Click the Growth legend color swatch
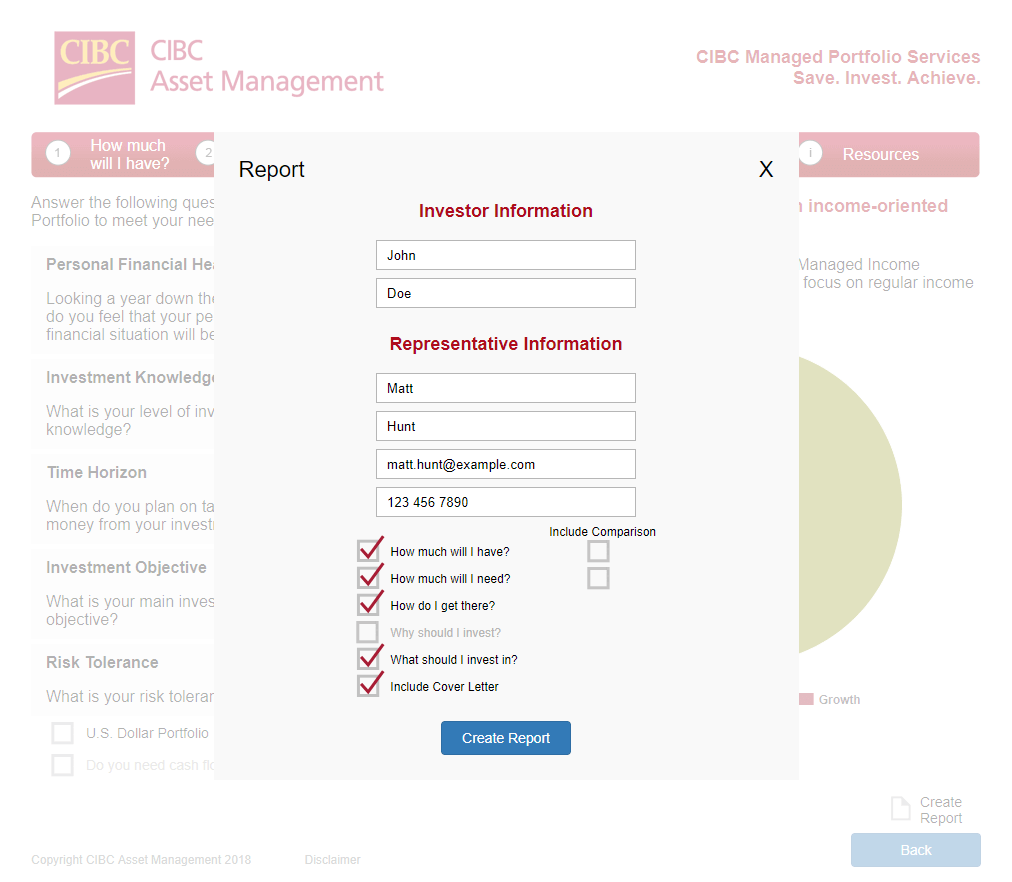The image size is (1012, 882). click(806, 699)
